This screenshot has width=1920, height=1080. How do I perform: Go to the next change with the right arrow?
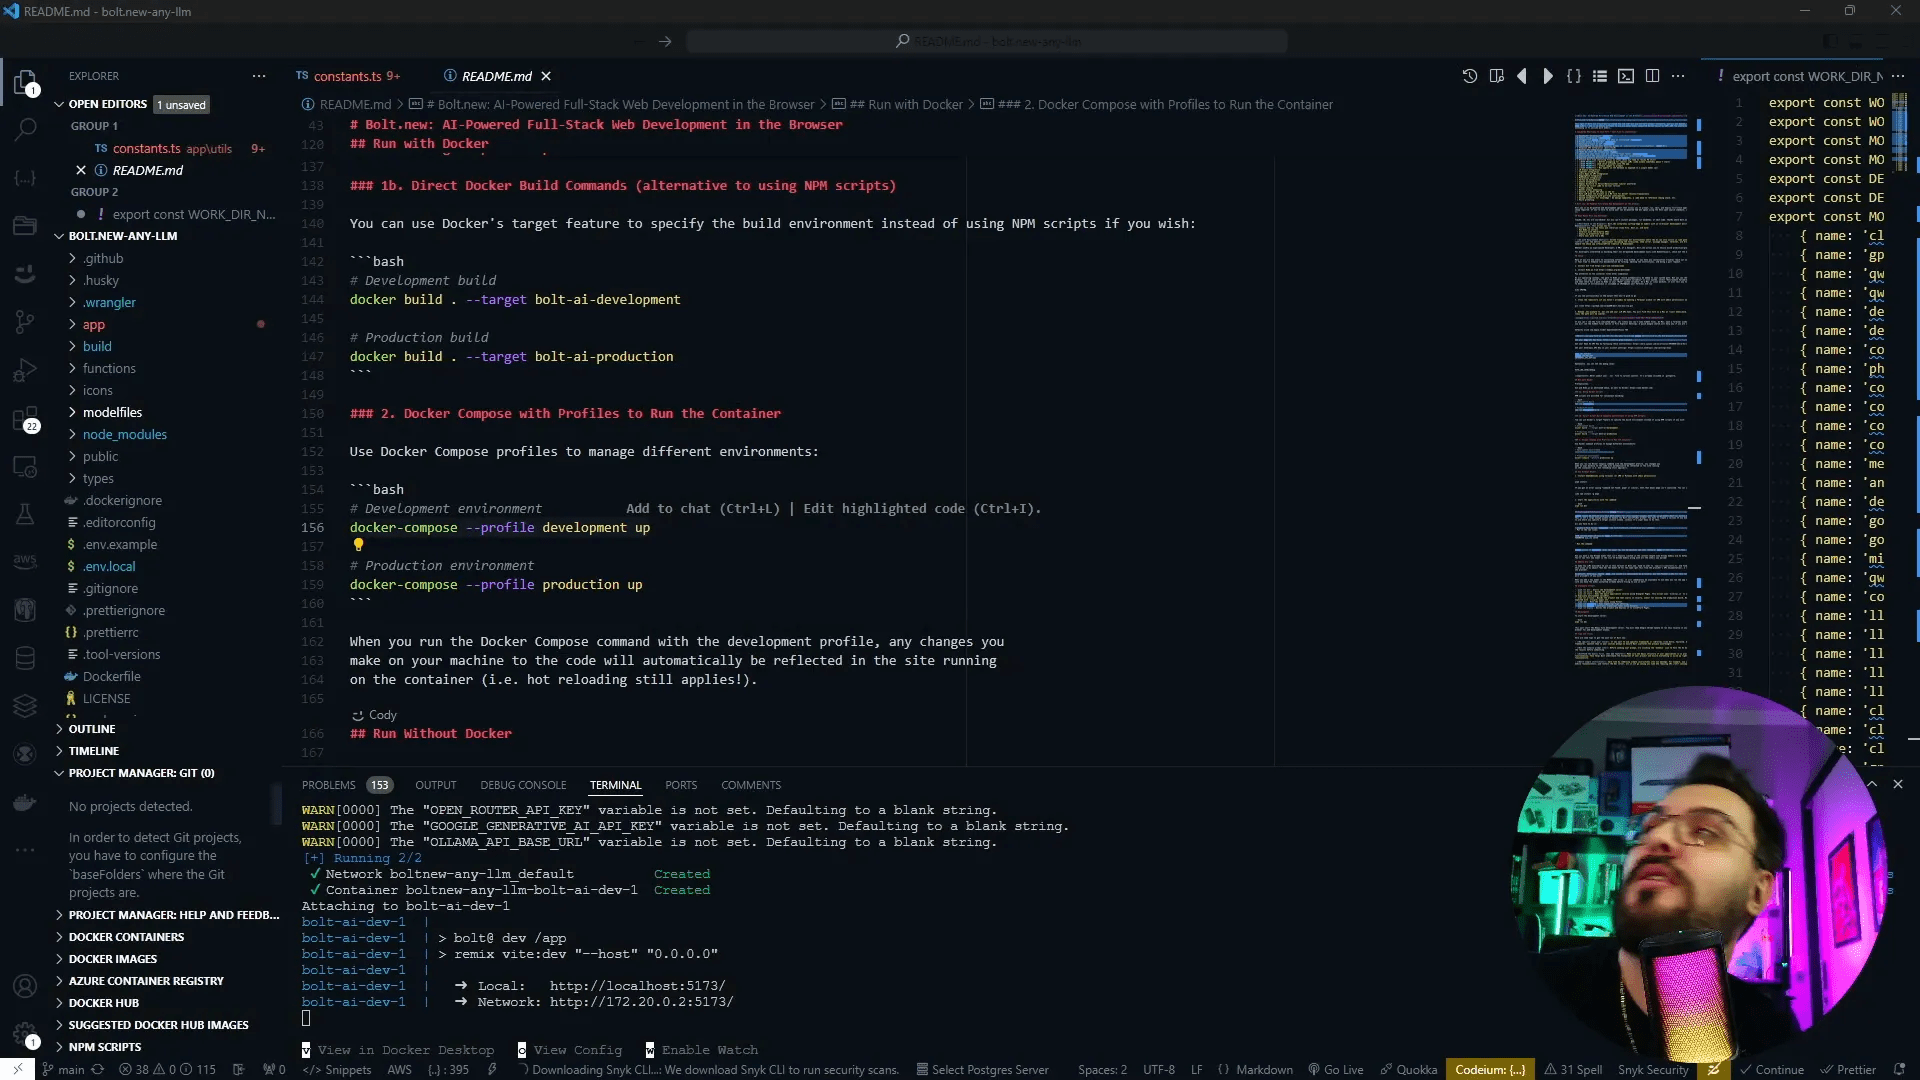point(1548,76)
